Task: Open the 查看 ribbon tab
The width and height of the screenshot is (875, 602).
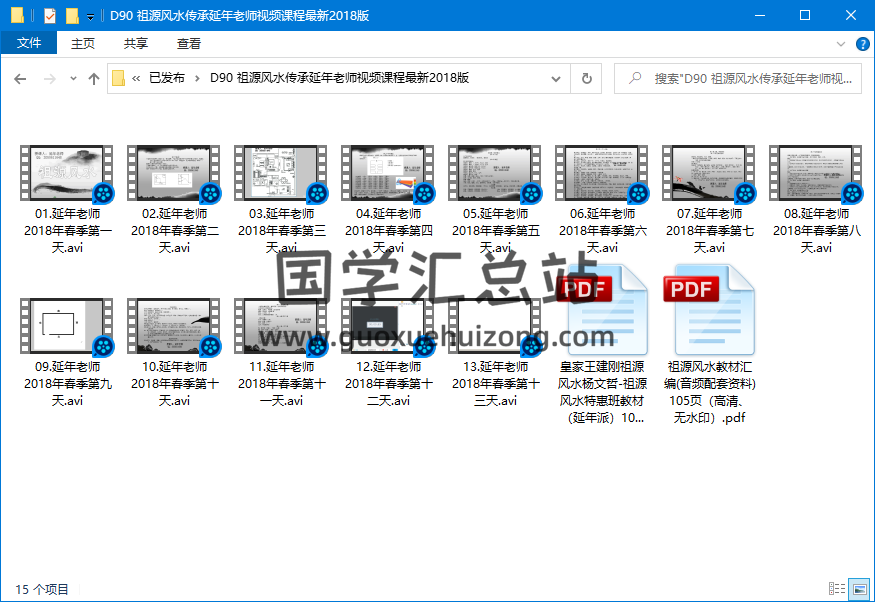Action: pyautogui.click(x=189, y=43)
